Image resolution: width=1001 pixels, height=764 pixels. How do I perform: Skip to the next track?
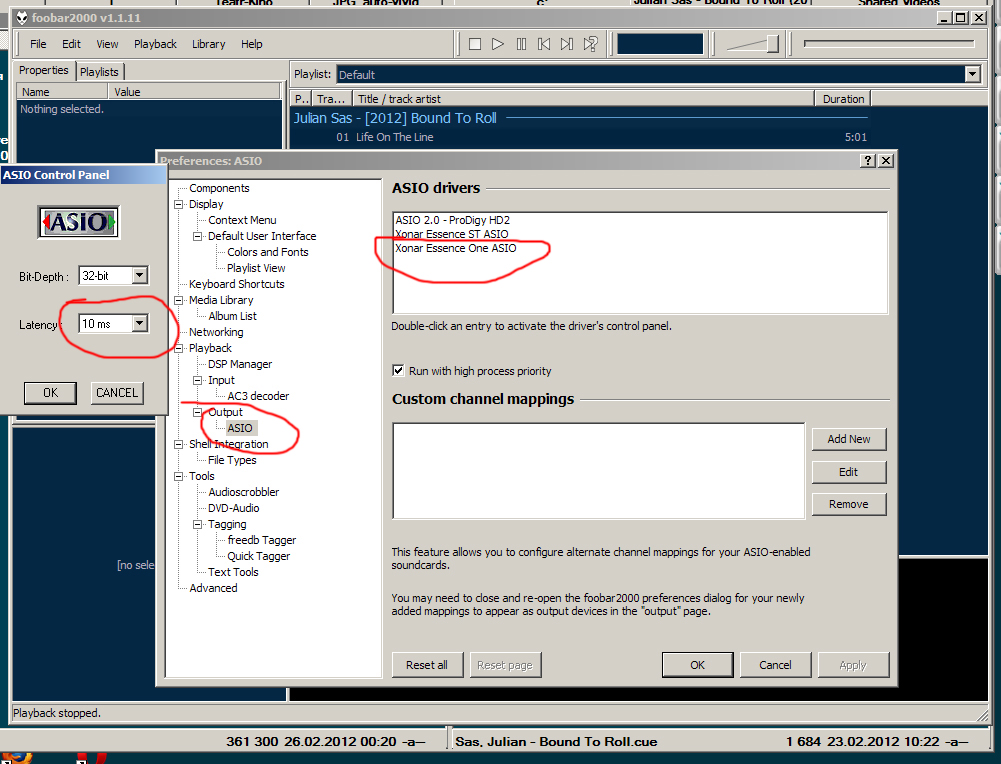coord(567,44)
